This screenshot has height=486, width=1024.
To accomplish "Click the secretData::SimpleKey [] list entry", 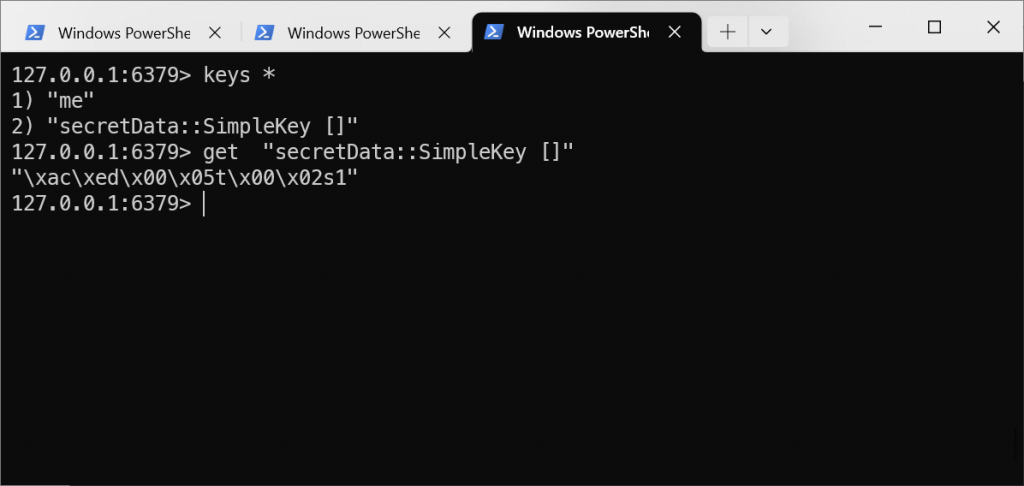I will coord(185,127).
